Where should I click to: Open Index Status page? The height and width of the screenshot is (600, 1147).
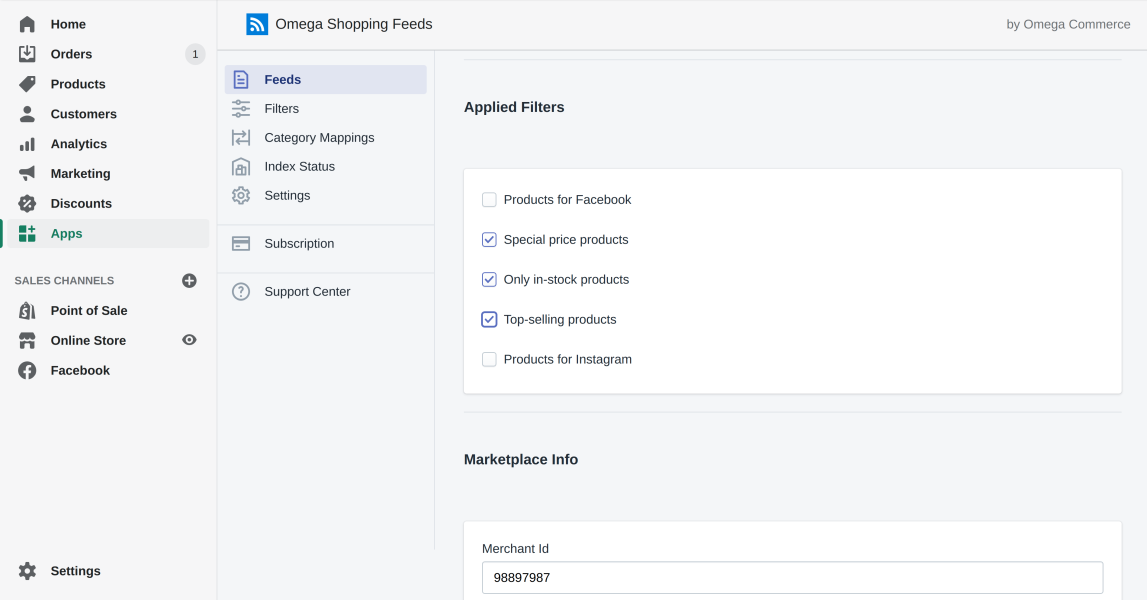(x=299, y=167)
